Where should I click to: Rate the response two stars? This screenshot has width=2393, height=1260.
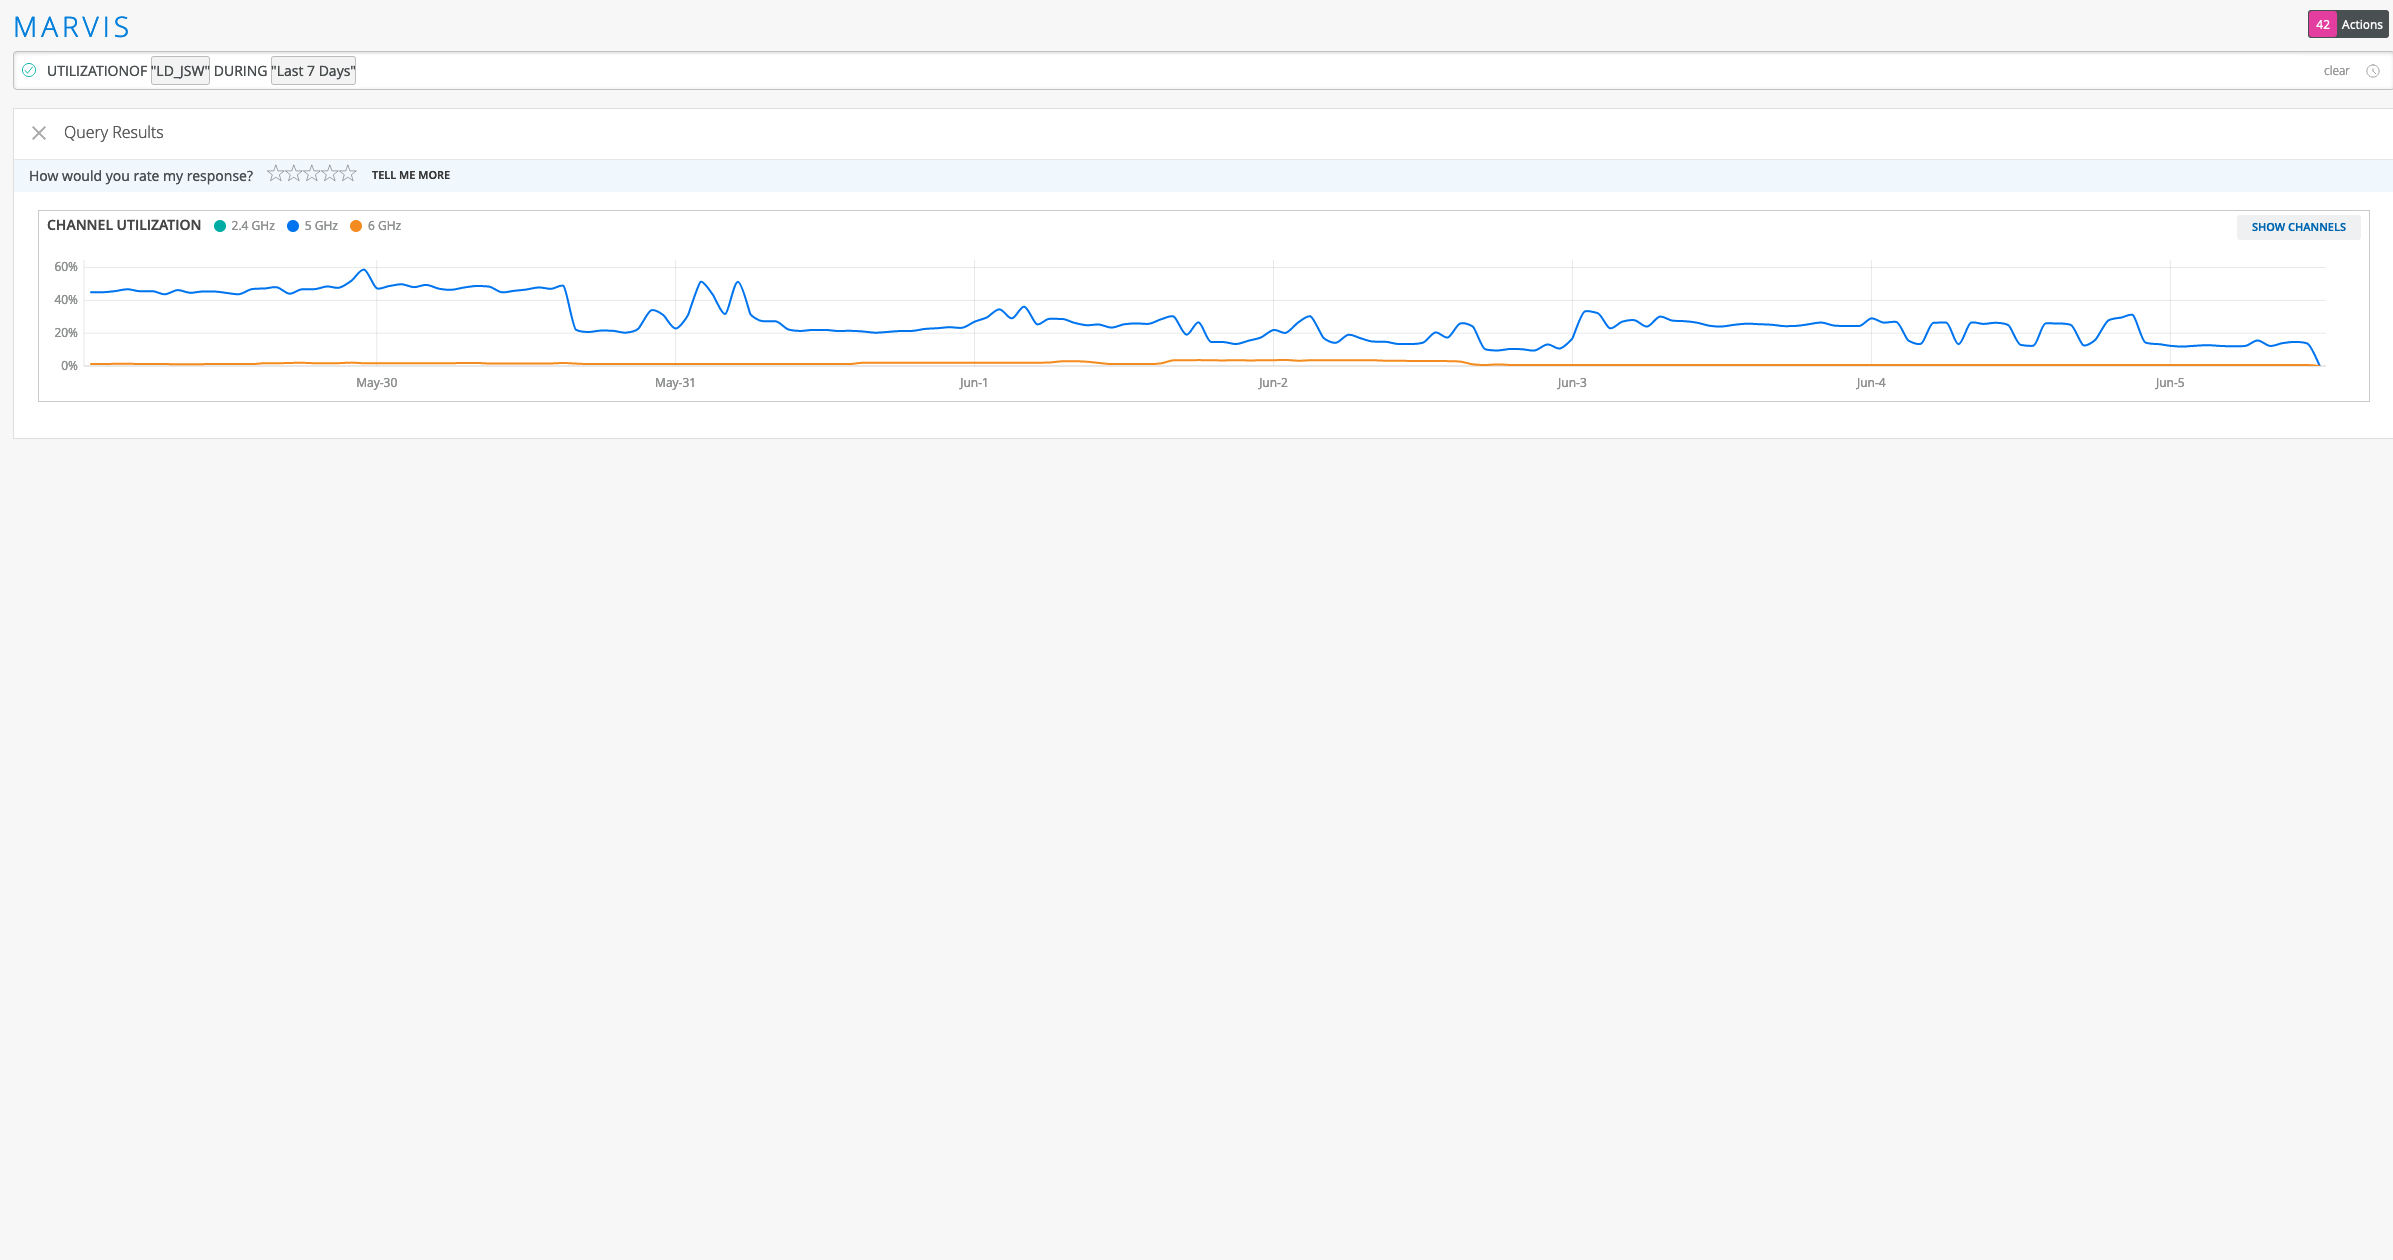pos(293,174)
